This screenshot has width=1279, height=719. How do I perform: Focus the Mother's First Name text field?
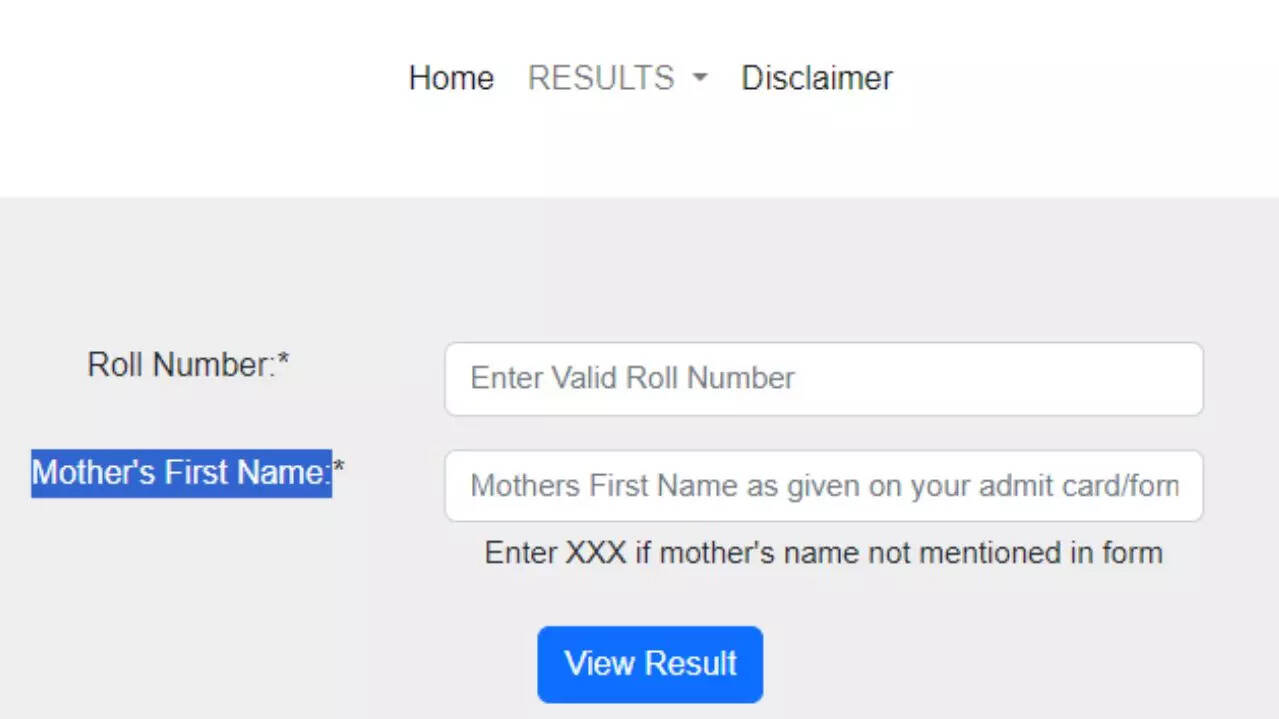[823, 486]
